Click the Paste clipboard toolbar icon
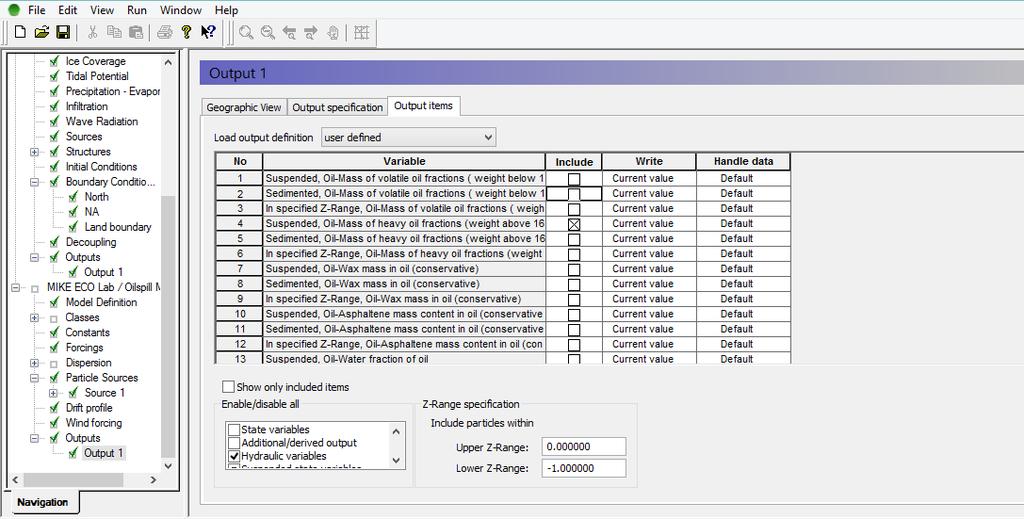1024x519 pixels. click(x=136, y=32)
